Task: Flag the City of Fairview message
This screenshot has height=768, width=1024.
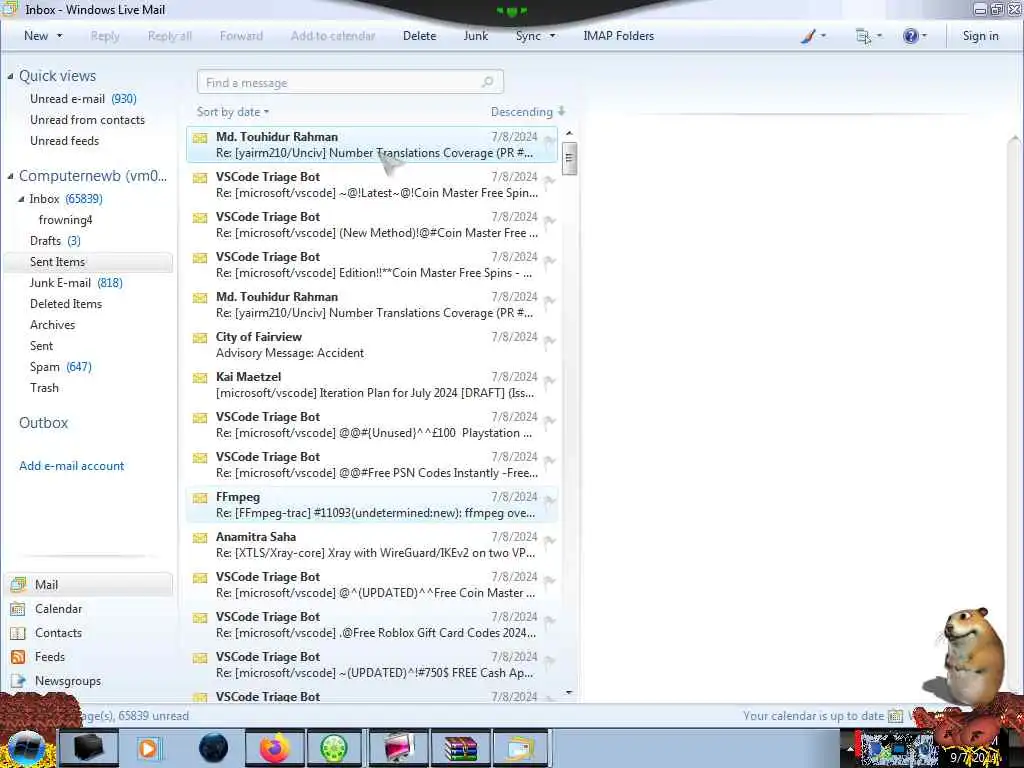Action: pos(549,341)
